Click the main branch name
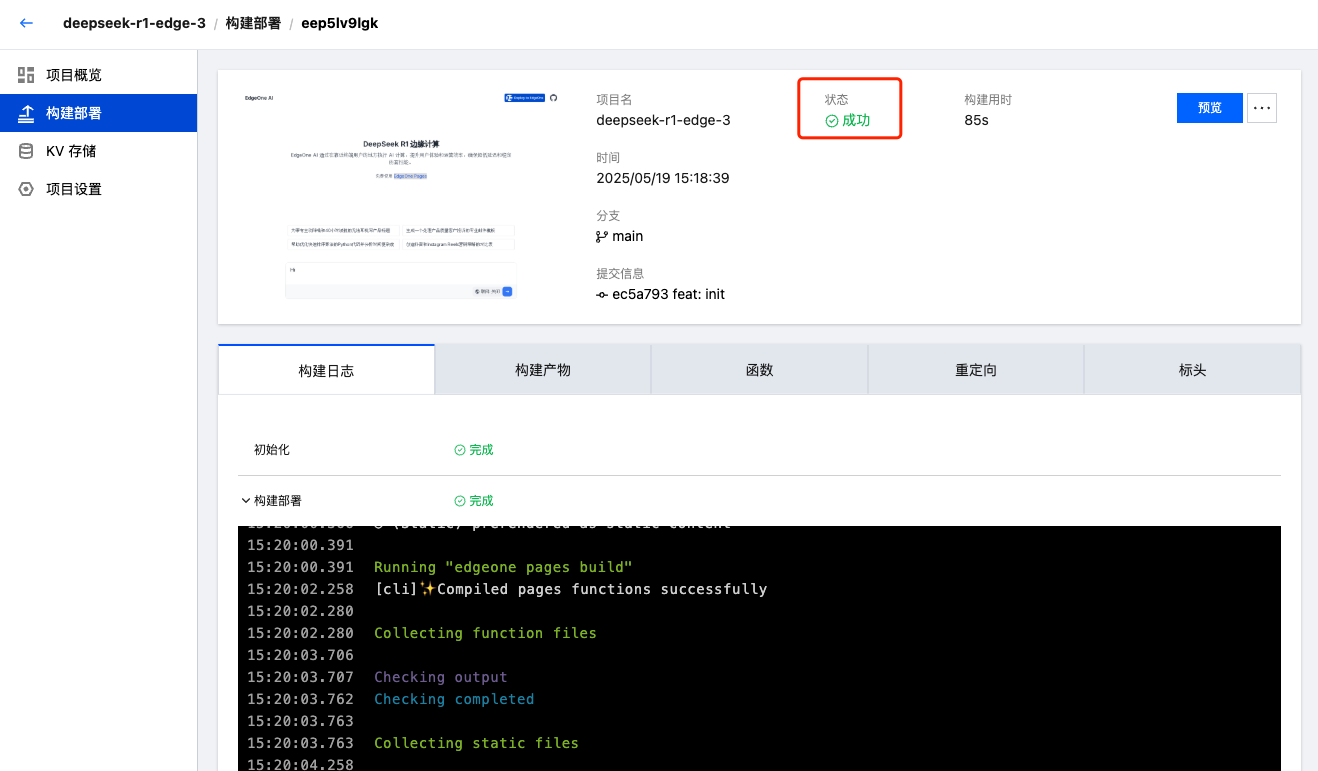 click(x=628, y=236)
